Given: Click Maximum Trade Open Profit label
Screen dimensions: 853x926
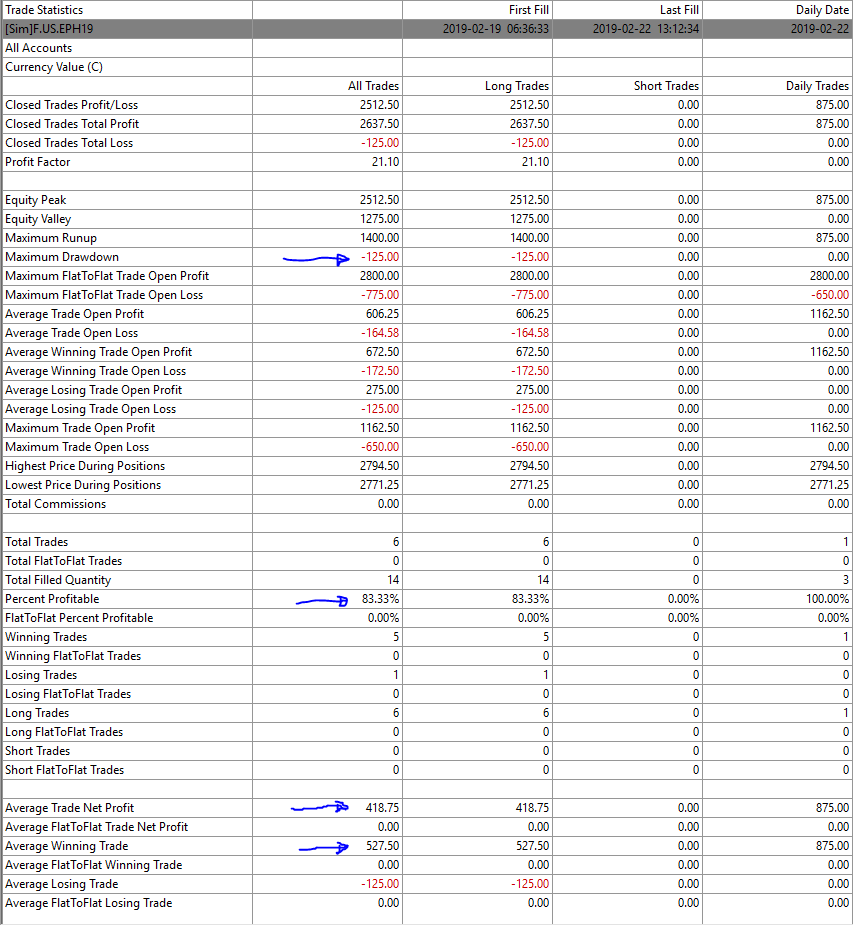Looking at the screenshot, I should pyautogui.click(x=80, y=428).
